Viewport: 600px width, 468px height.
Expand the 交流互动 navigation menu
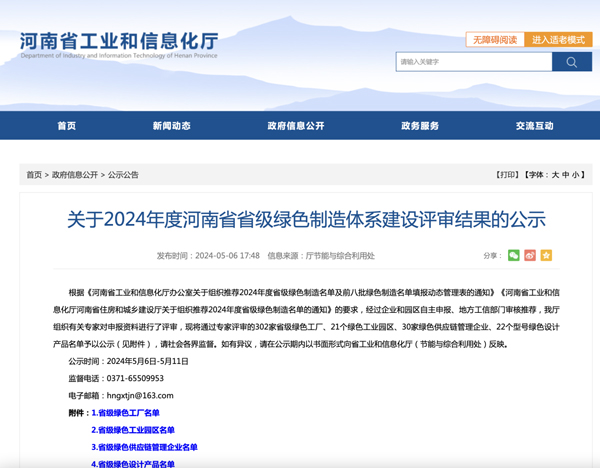point(534,126)
